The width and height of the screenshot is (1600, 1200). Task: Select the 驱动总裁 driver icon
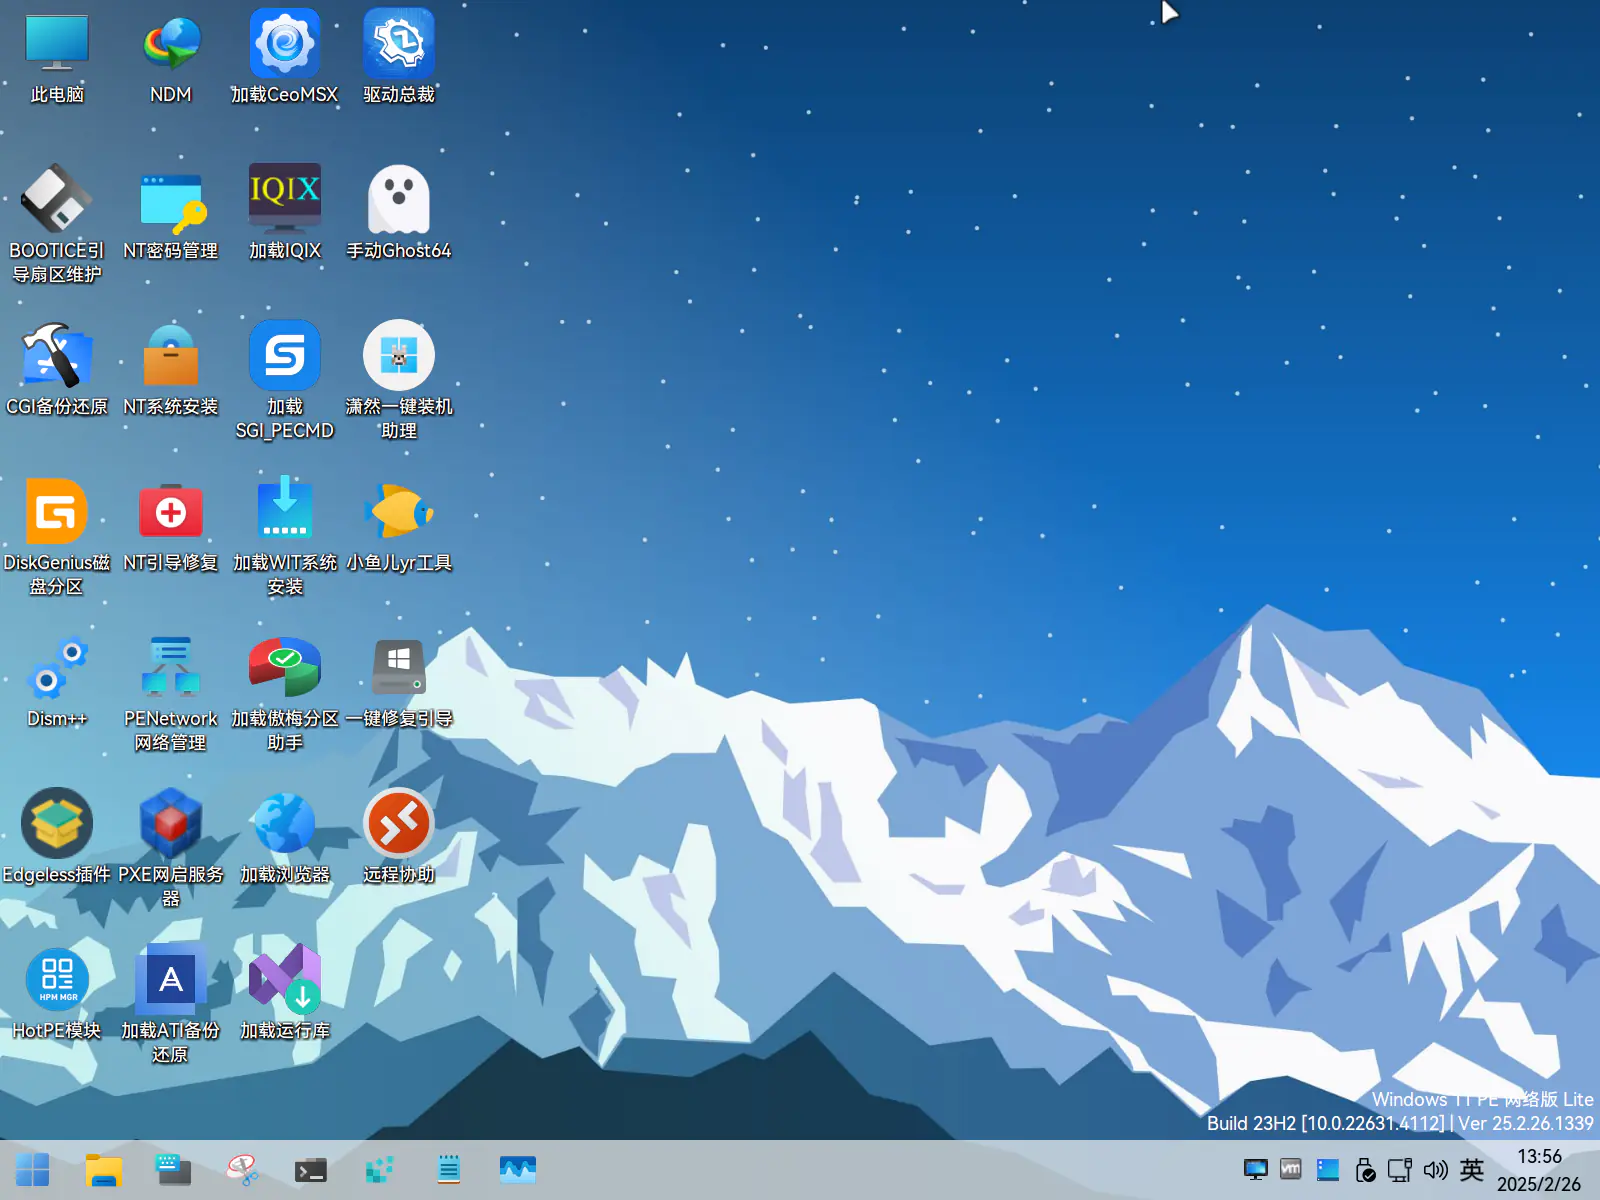click(398, 44)
